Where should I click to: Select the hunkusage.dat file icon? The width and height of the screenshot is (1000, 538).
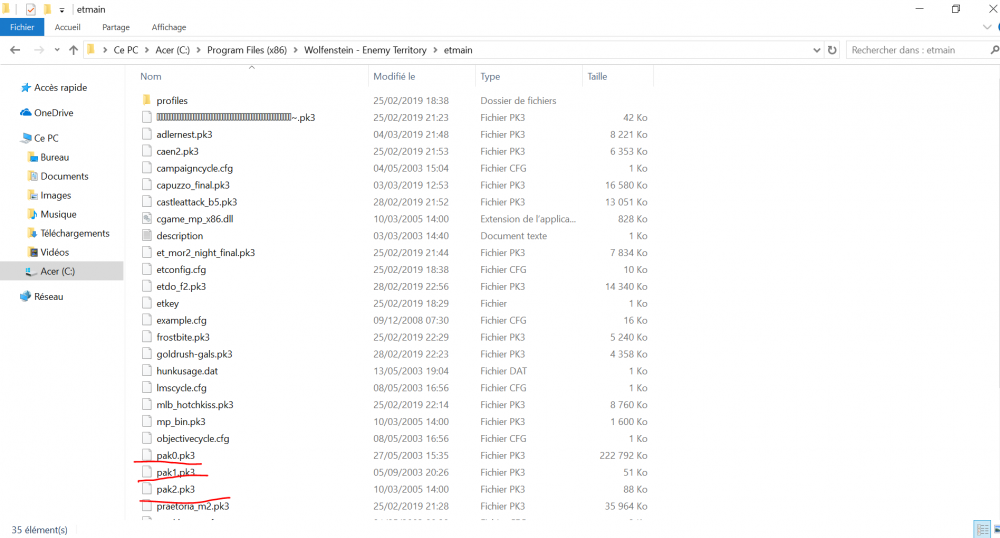[147, 370]
